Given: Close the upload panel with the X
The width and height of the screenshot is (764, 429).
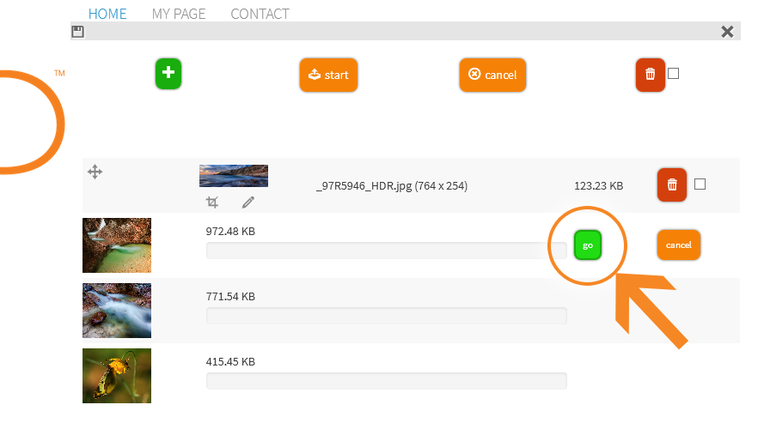Looking at the screenshot, I should [x=727, y=32].
